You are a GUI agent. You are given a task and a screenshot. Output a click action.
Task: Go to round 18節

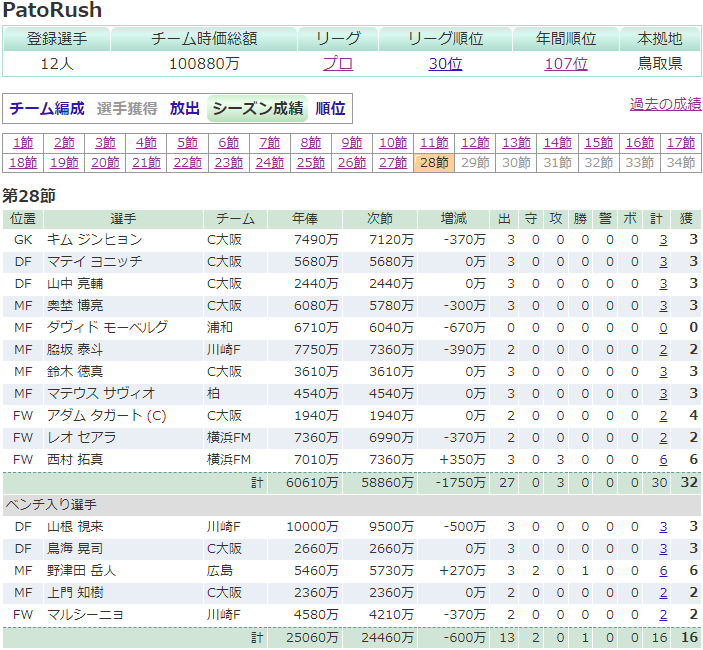tap(23, 163)
